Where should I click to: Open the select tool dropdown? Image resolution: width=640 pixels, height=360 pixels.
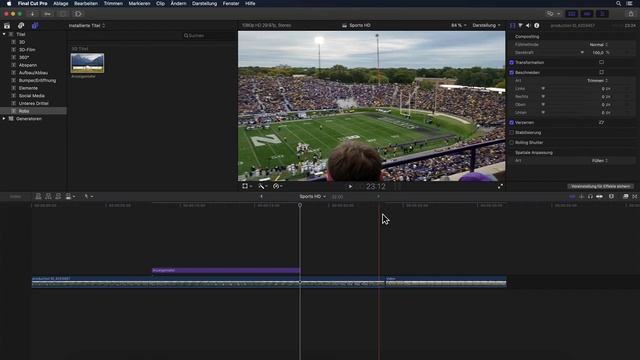[89, 196]
